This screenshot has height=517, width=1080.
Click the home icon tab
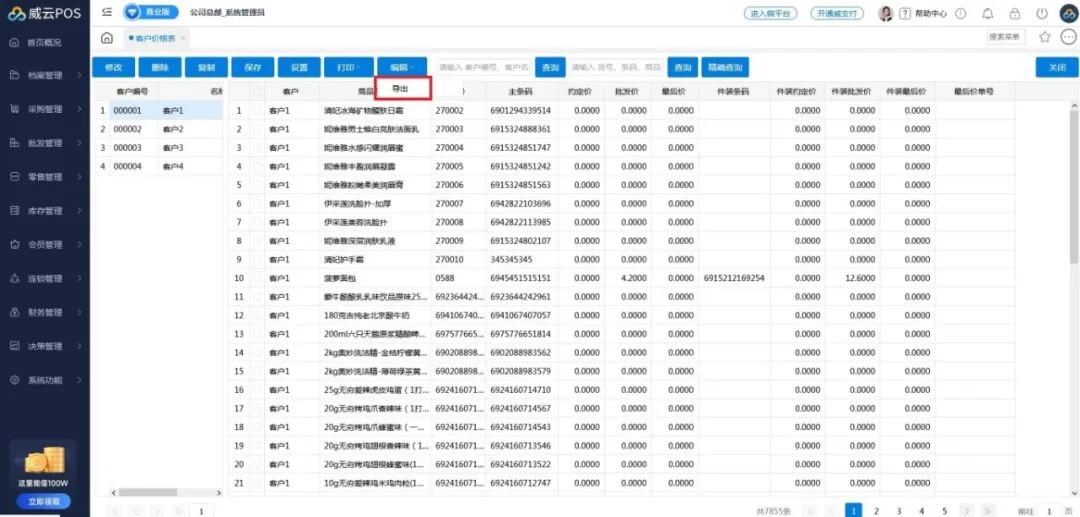coord(107,38)
